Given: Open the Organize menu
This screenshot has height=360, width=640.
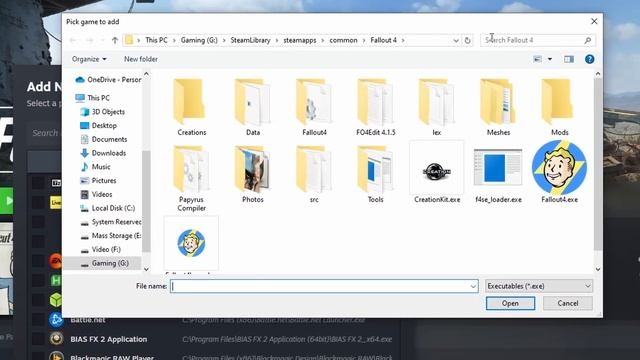Looking at the screenshot, I should 89,59.
